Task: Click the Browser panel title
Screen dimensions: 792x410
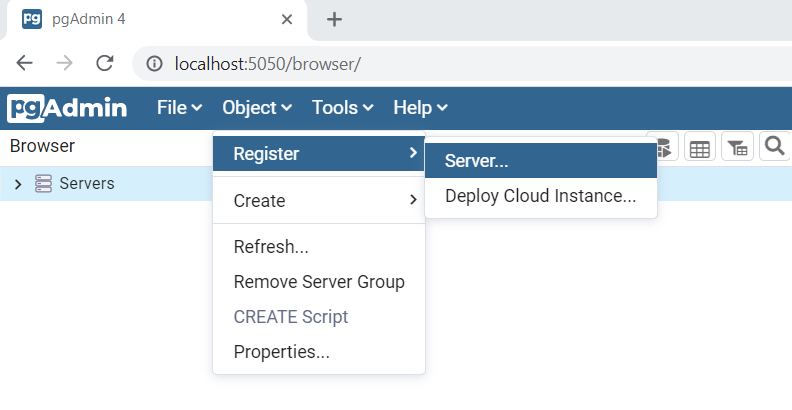Action: (42, 146)
